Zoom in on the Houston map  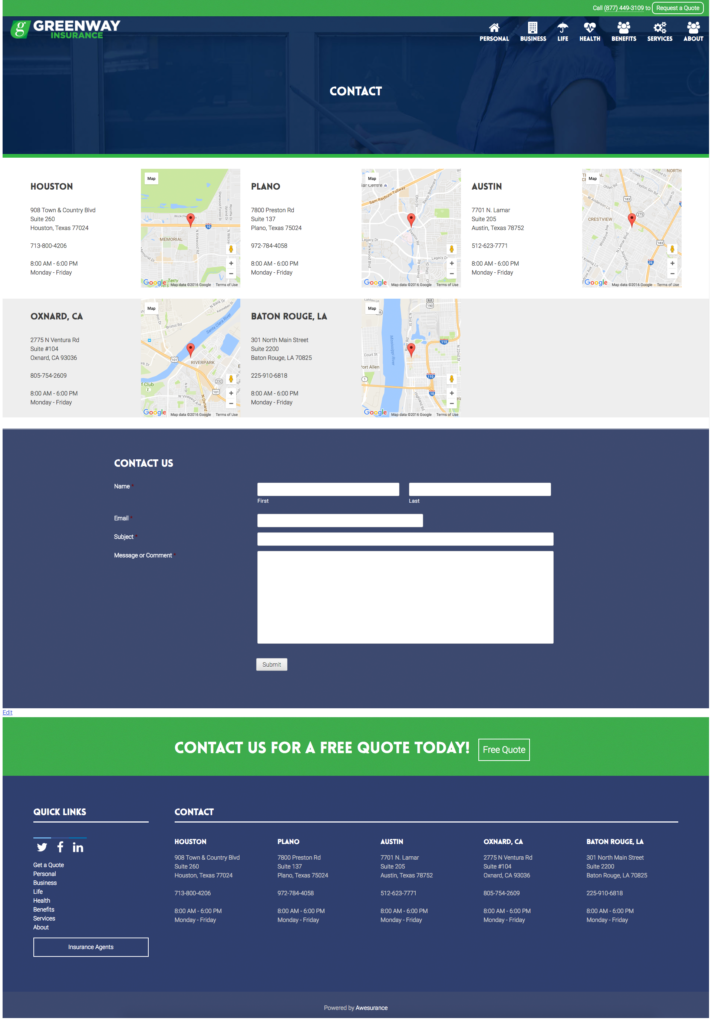tap(231, 263)
